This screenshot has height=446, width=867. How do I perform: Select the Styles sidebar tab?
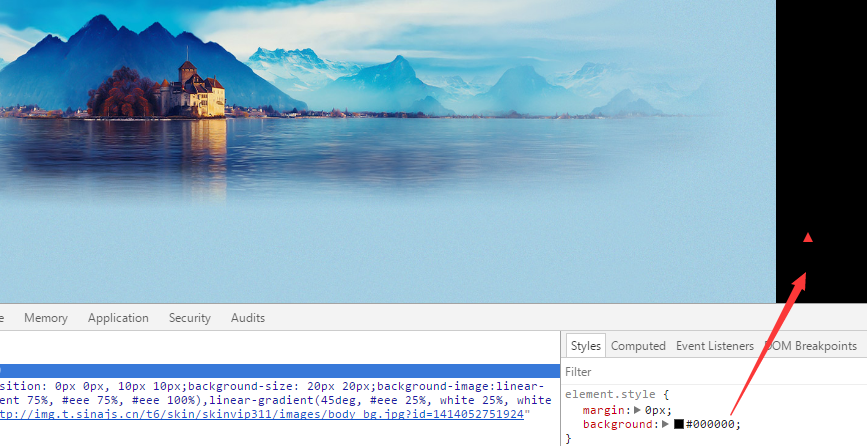tap(586, 346)
